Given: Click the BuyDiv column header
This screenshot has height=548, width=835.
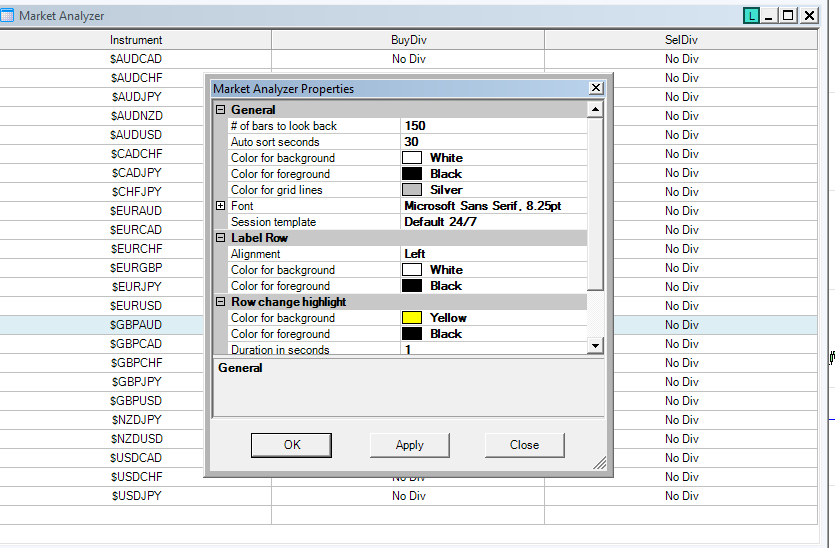Looking at the screenshot, I should click(x=408, y=40).
